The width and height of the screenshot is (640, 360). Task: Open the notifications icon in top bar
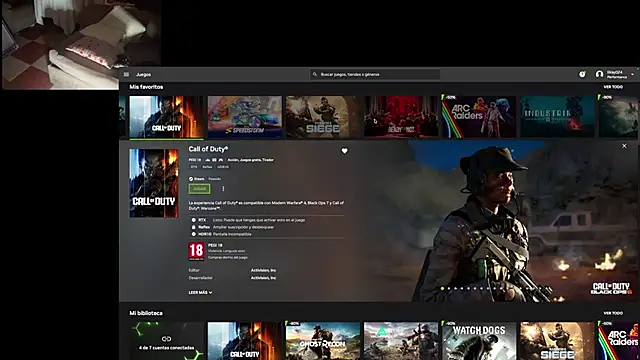coord(582,74)
